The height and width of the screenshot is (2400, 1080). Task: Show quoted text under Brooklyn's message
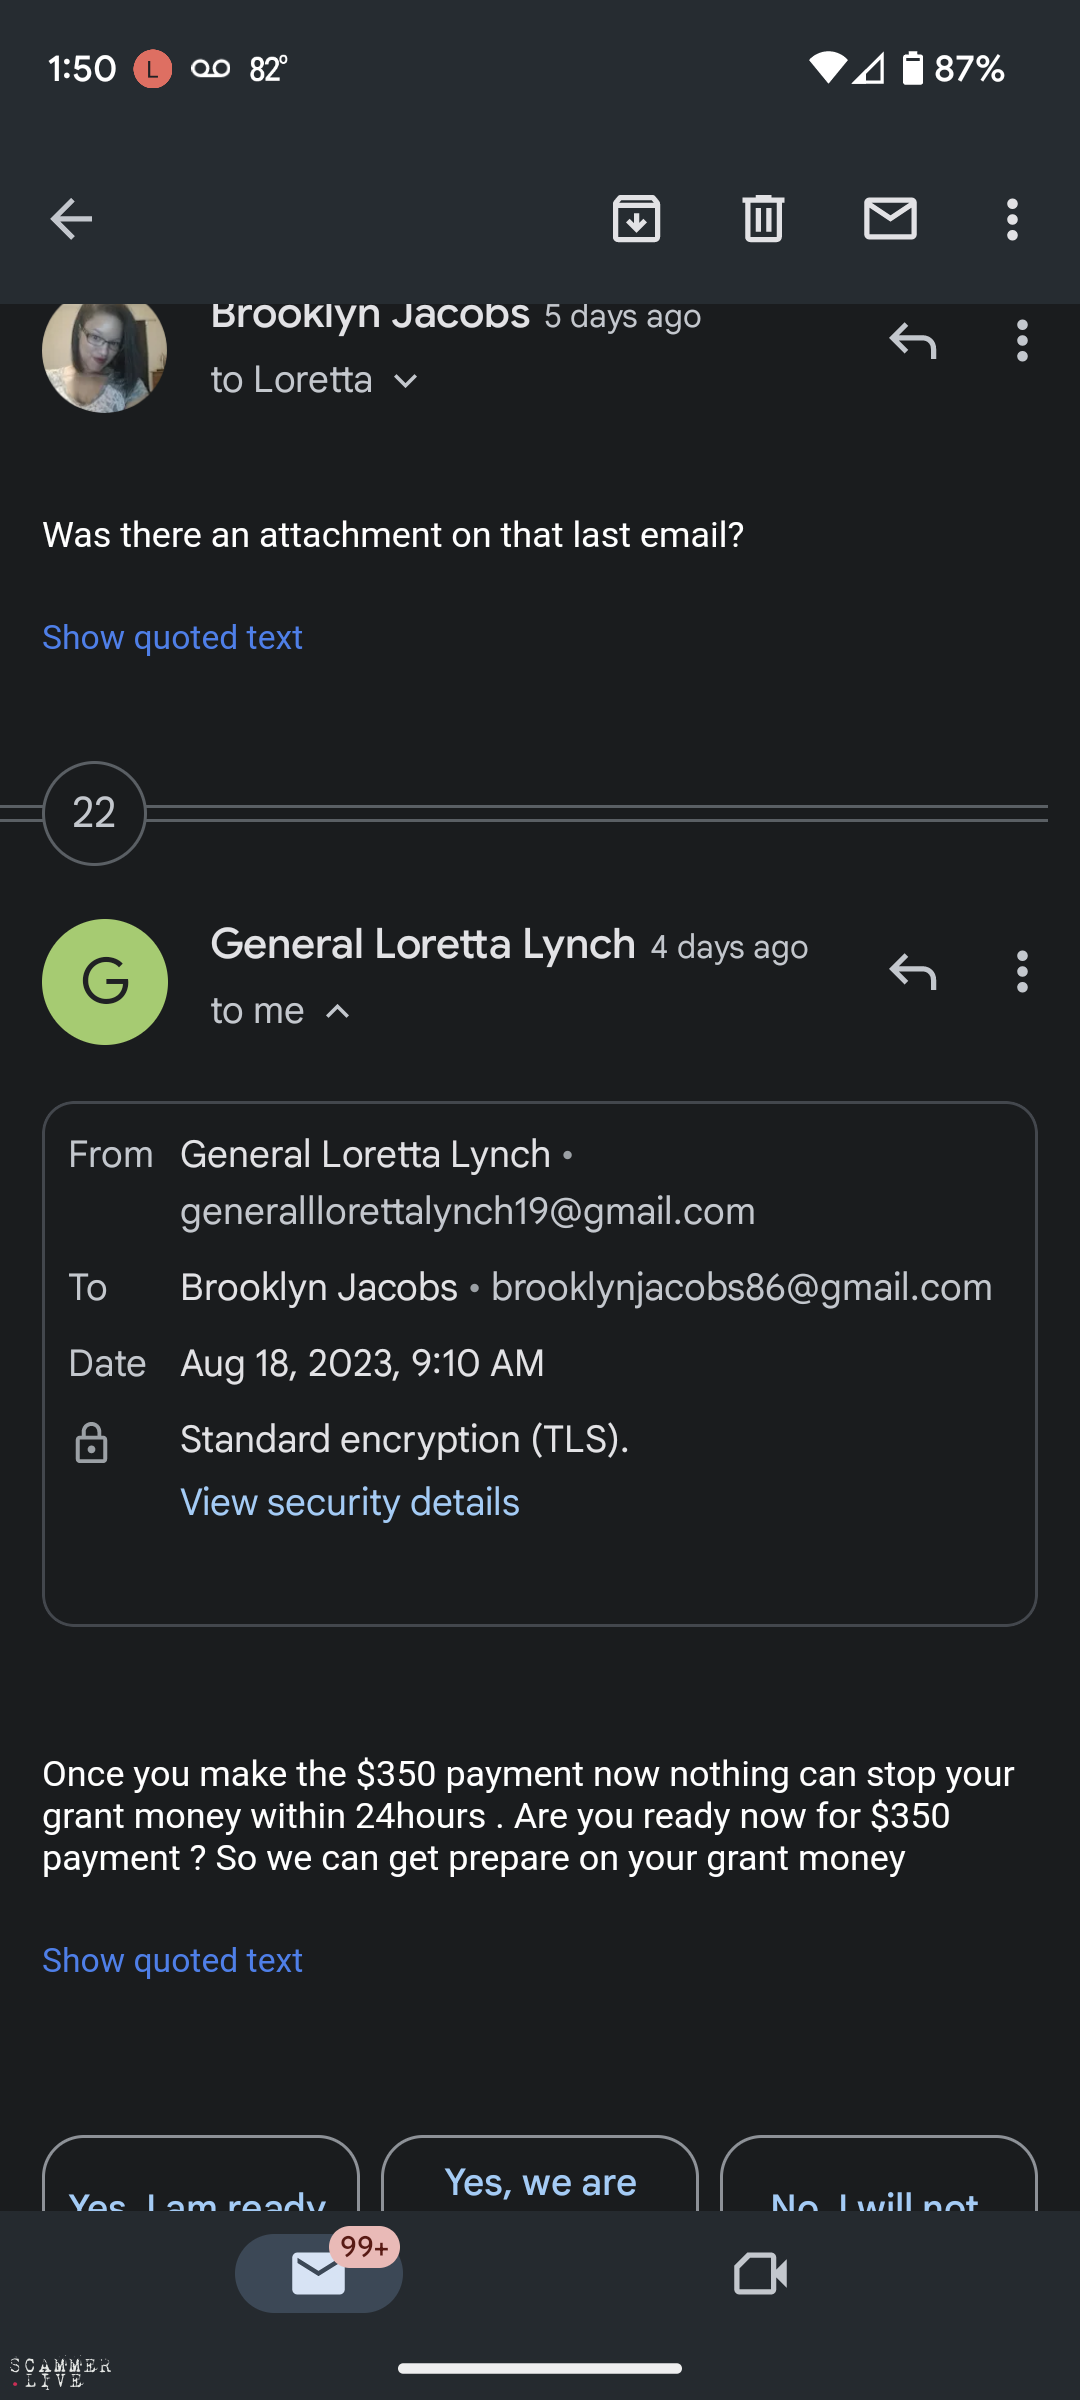172,637
